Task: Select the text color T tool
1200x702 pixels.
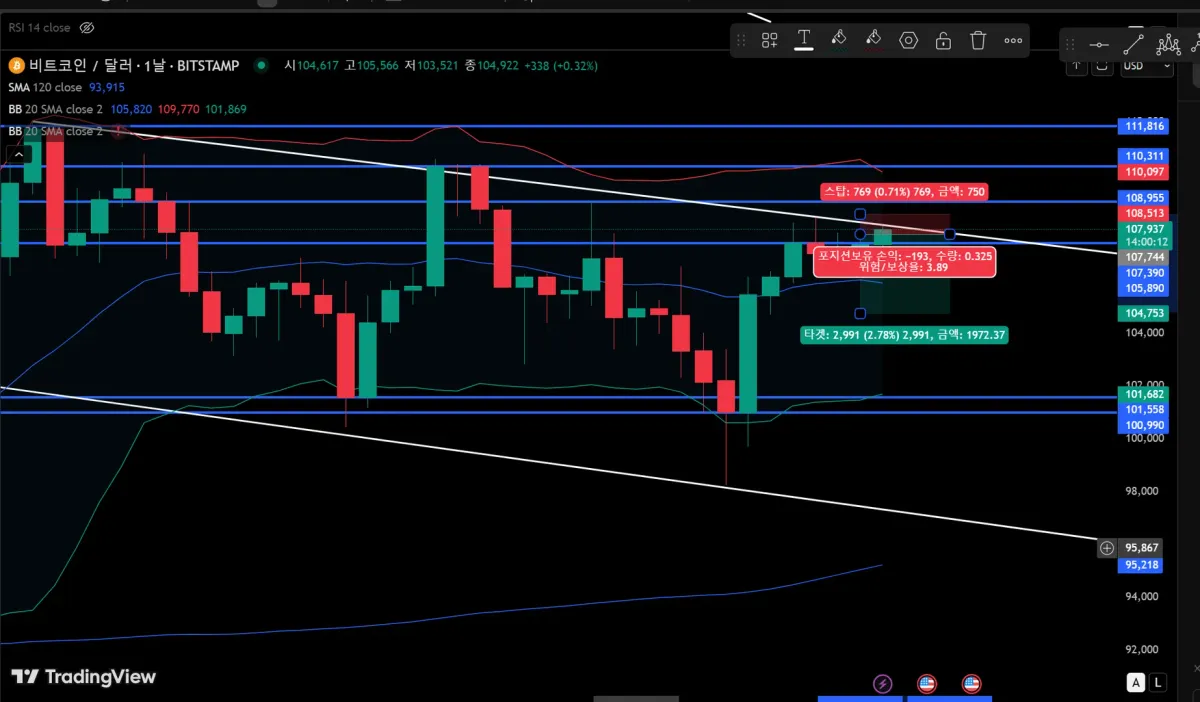Action: click(804, 40)
